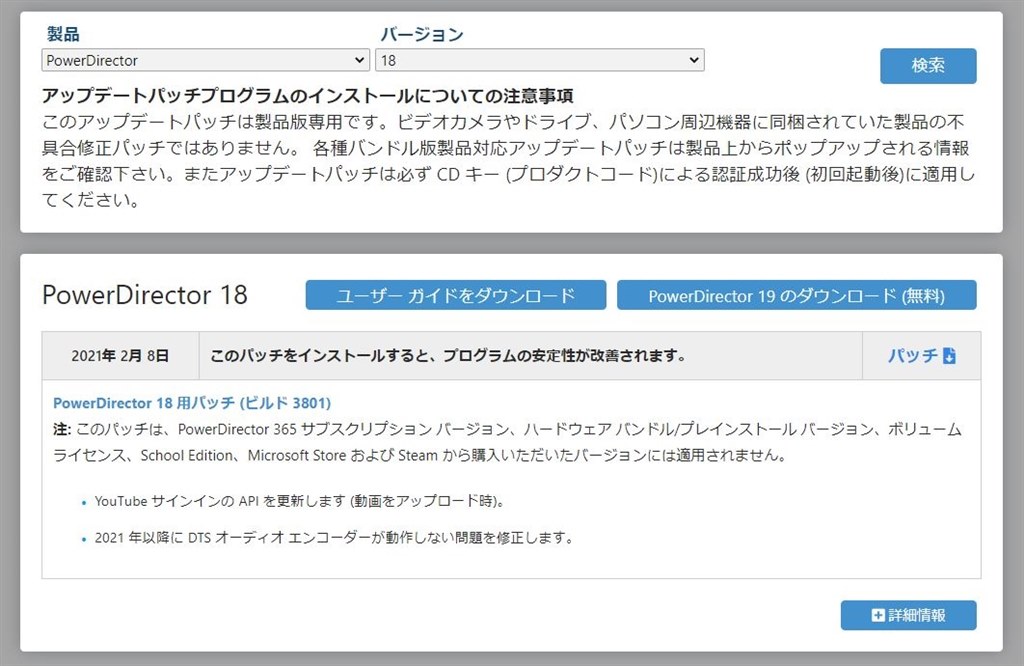Click the バージョン label

click(x=422, y=34)
